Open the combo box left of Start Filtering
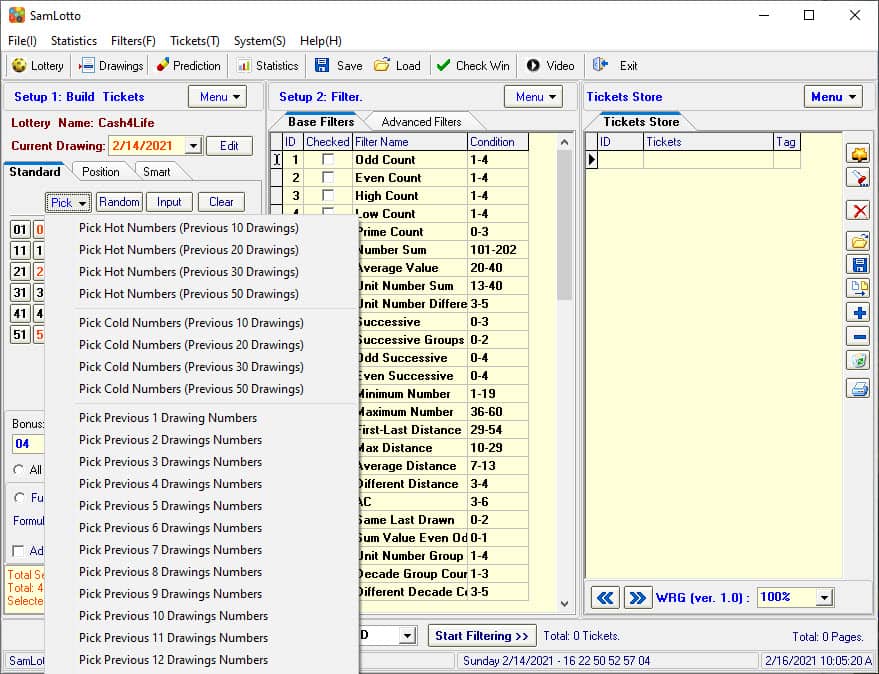 click(407, 636)
